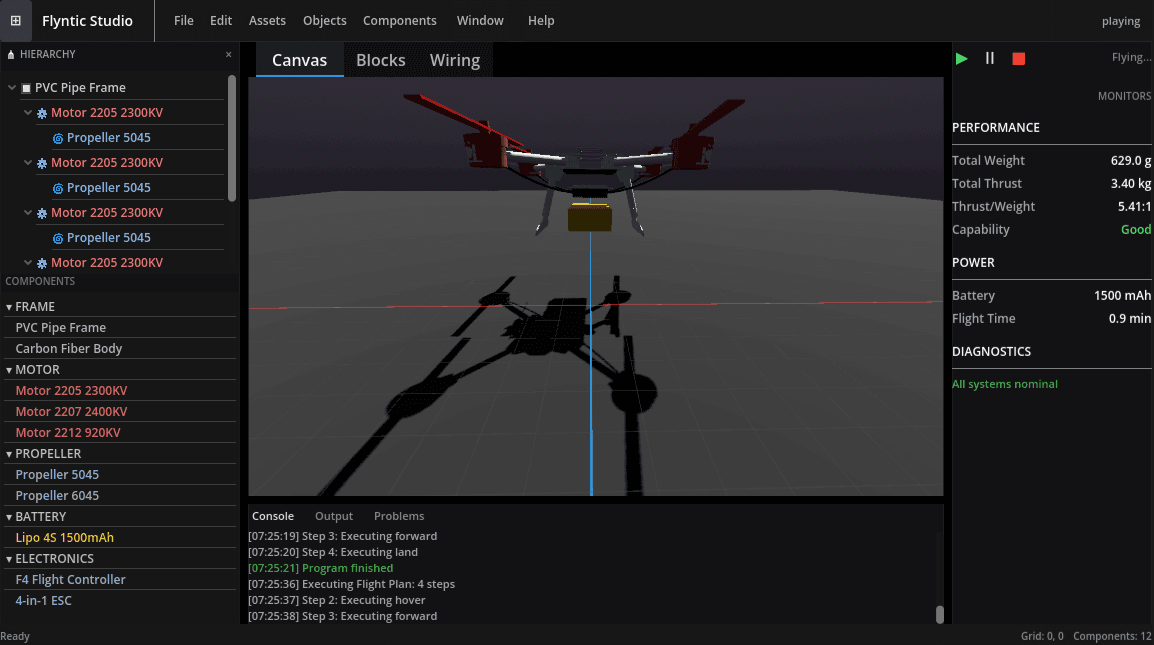Screen dimensions: 1154x645
Task: Select PVC Pipe Frame in hierarchy
Action: [x=80, y=88]
